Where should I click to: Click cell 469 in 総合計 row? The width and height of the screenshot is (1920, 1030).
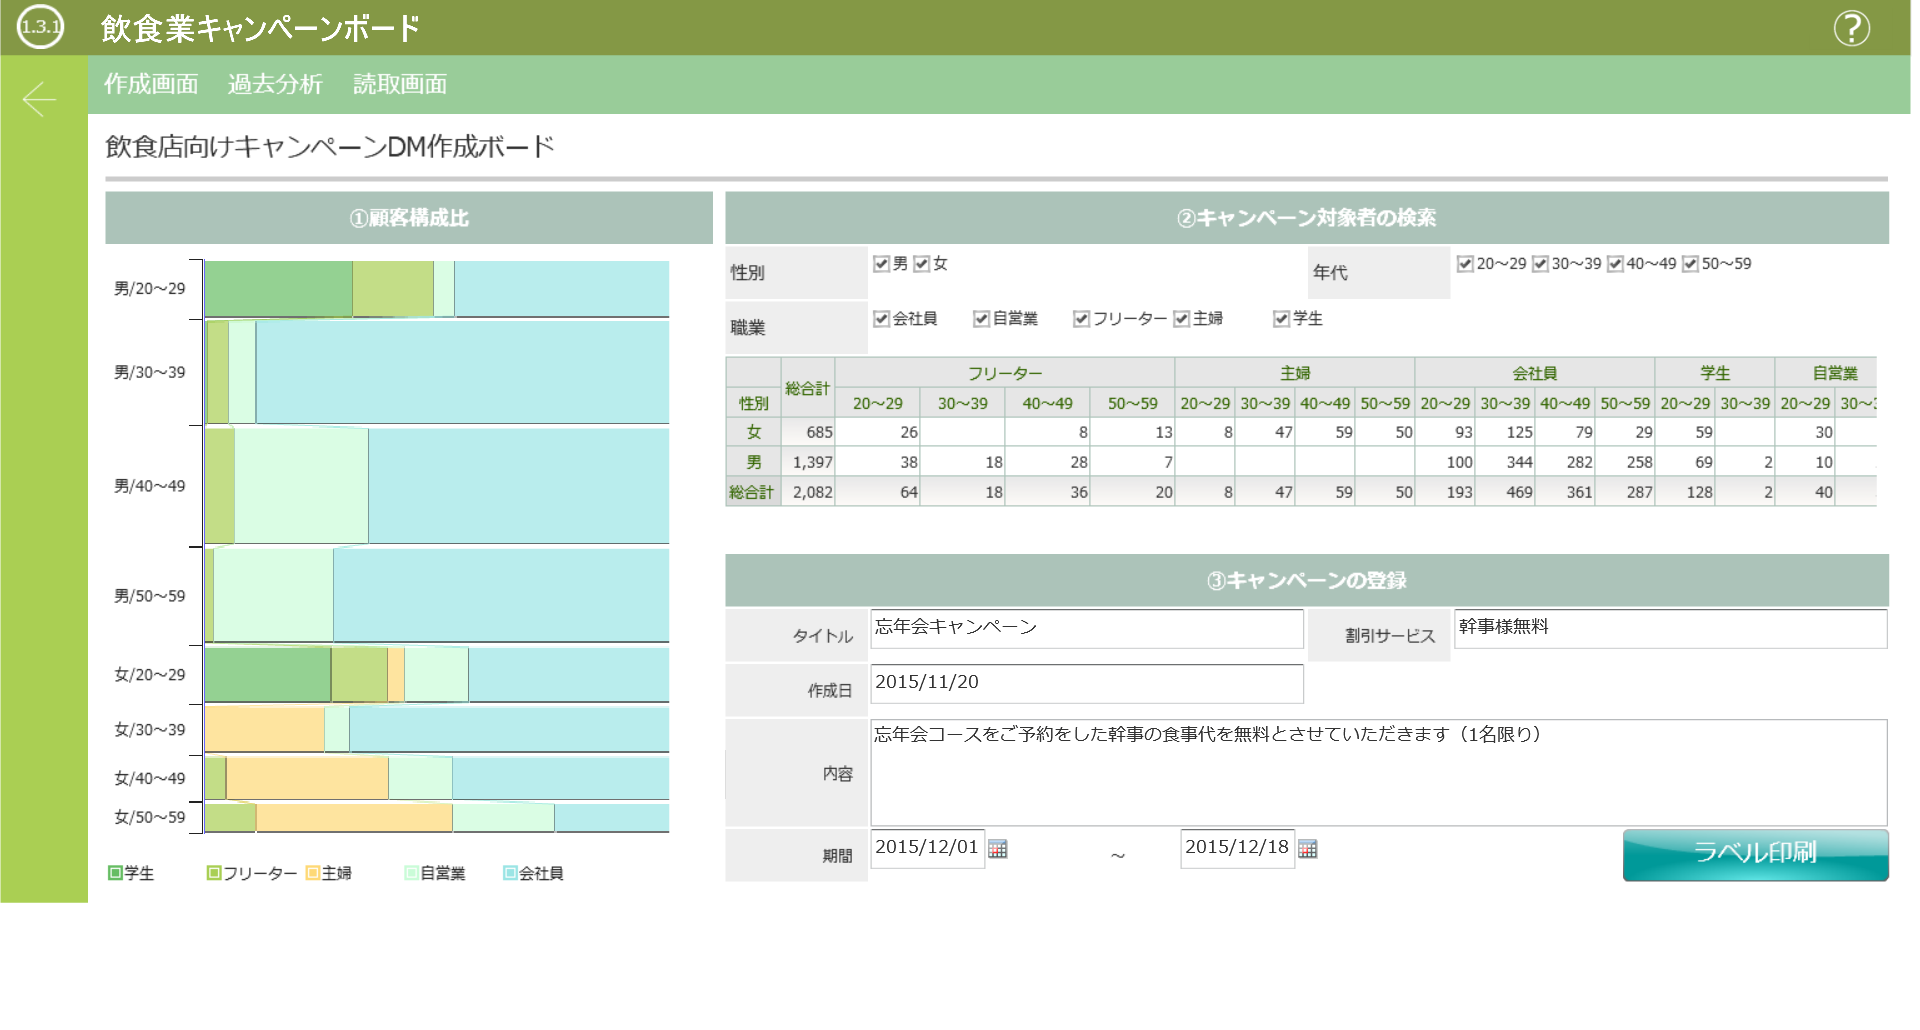click(1505, 492)
